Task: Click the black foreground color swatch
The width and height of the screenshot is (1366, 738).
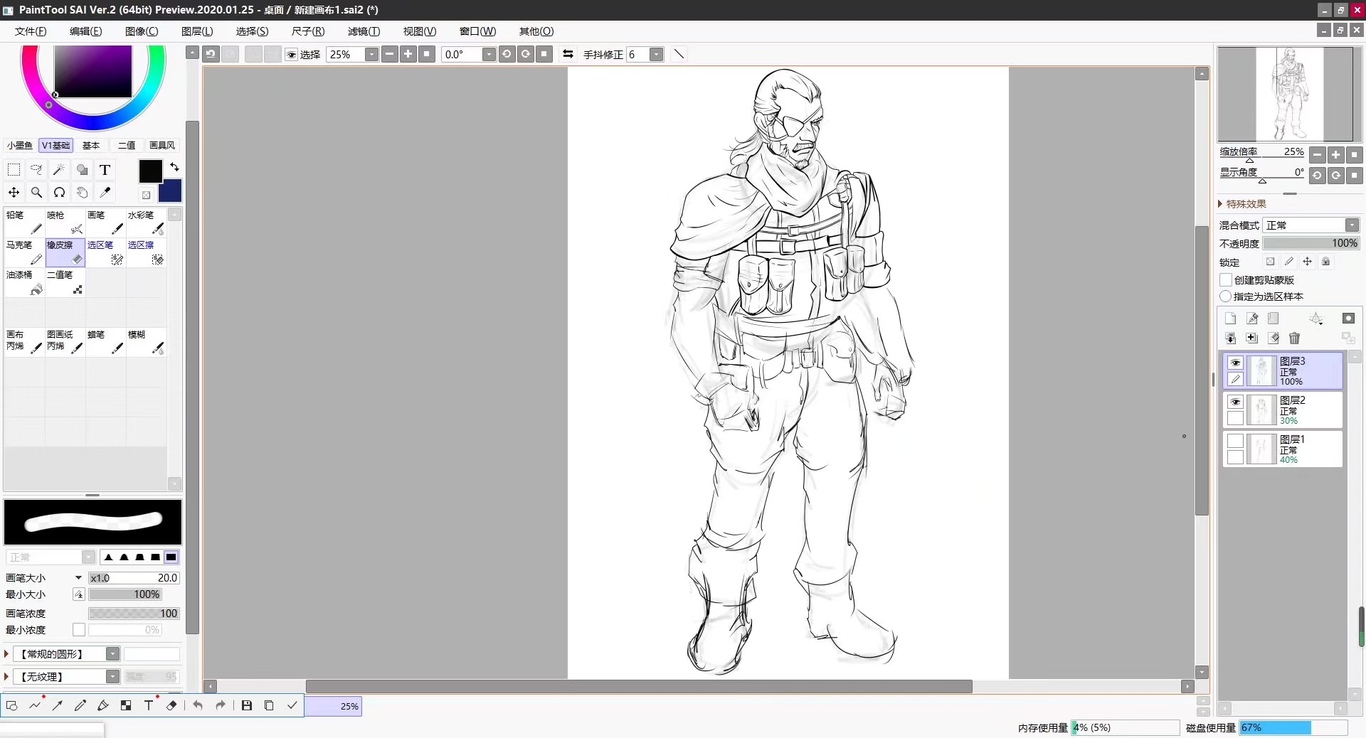Action: pos(150,171)
